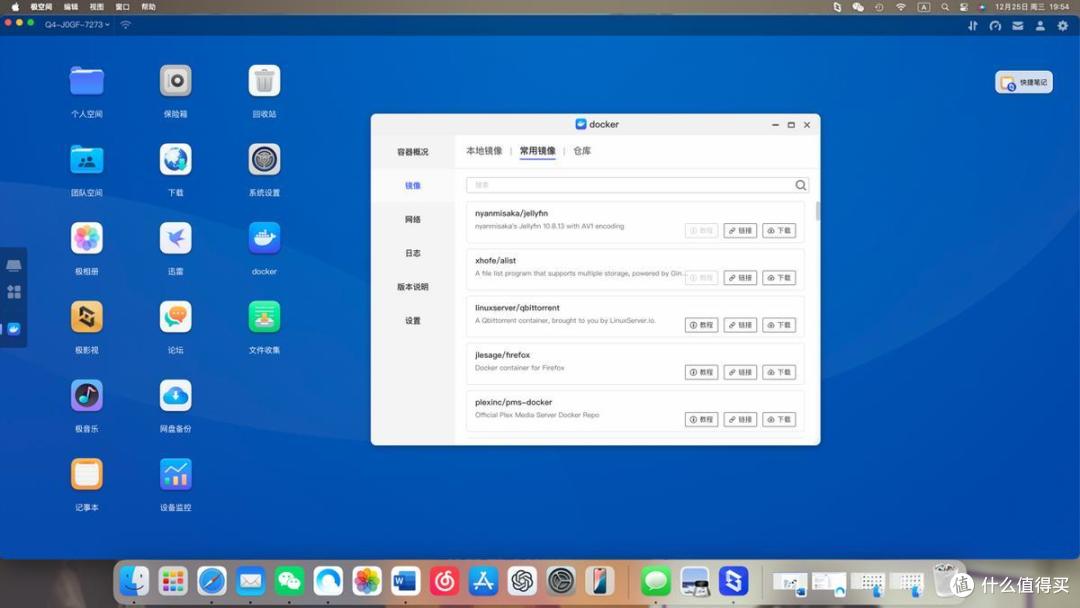Open the 个人空间 folder icon
Image resolution: width=1080 pixels, height=608 pixels.
[87, 81]
